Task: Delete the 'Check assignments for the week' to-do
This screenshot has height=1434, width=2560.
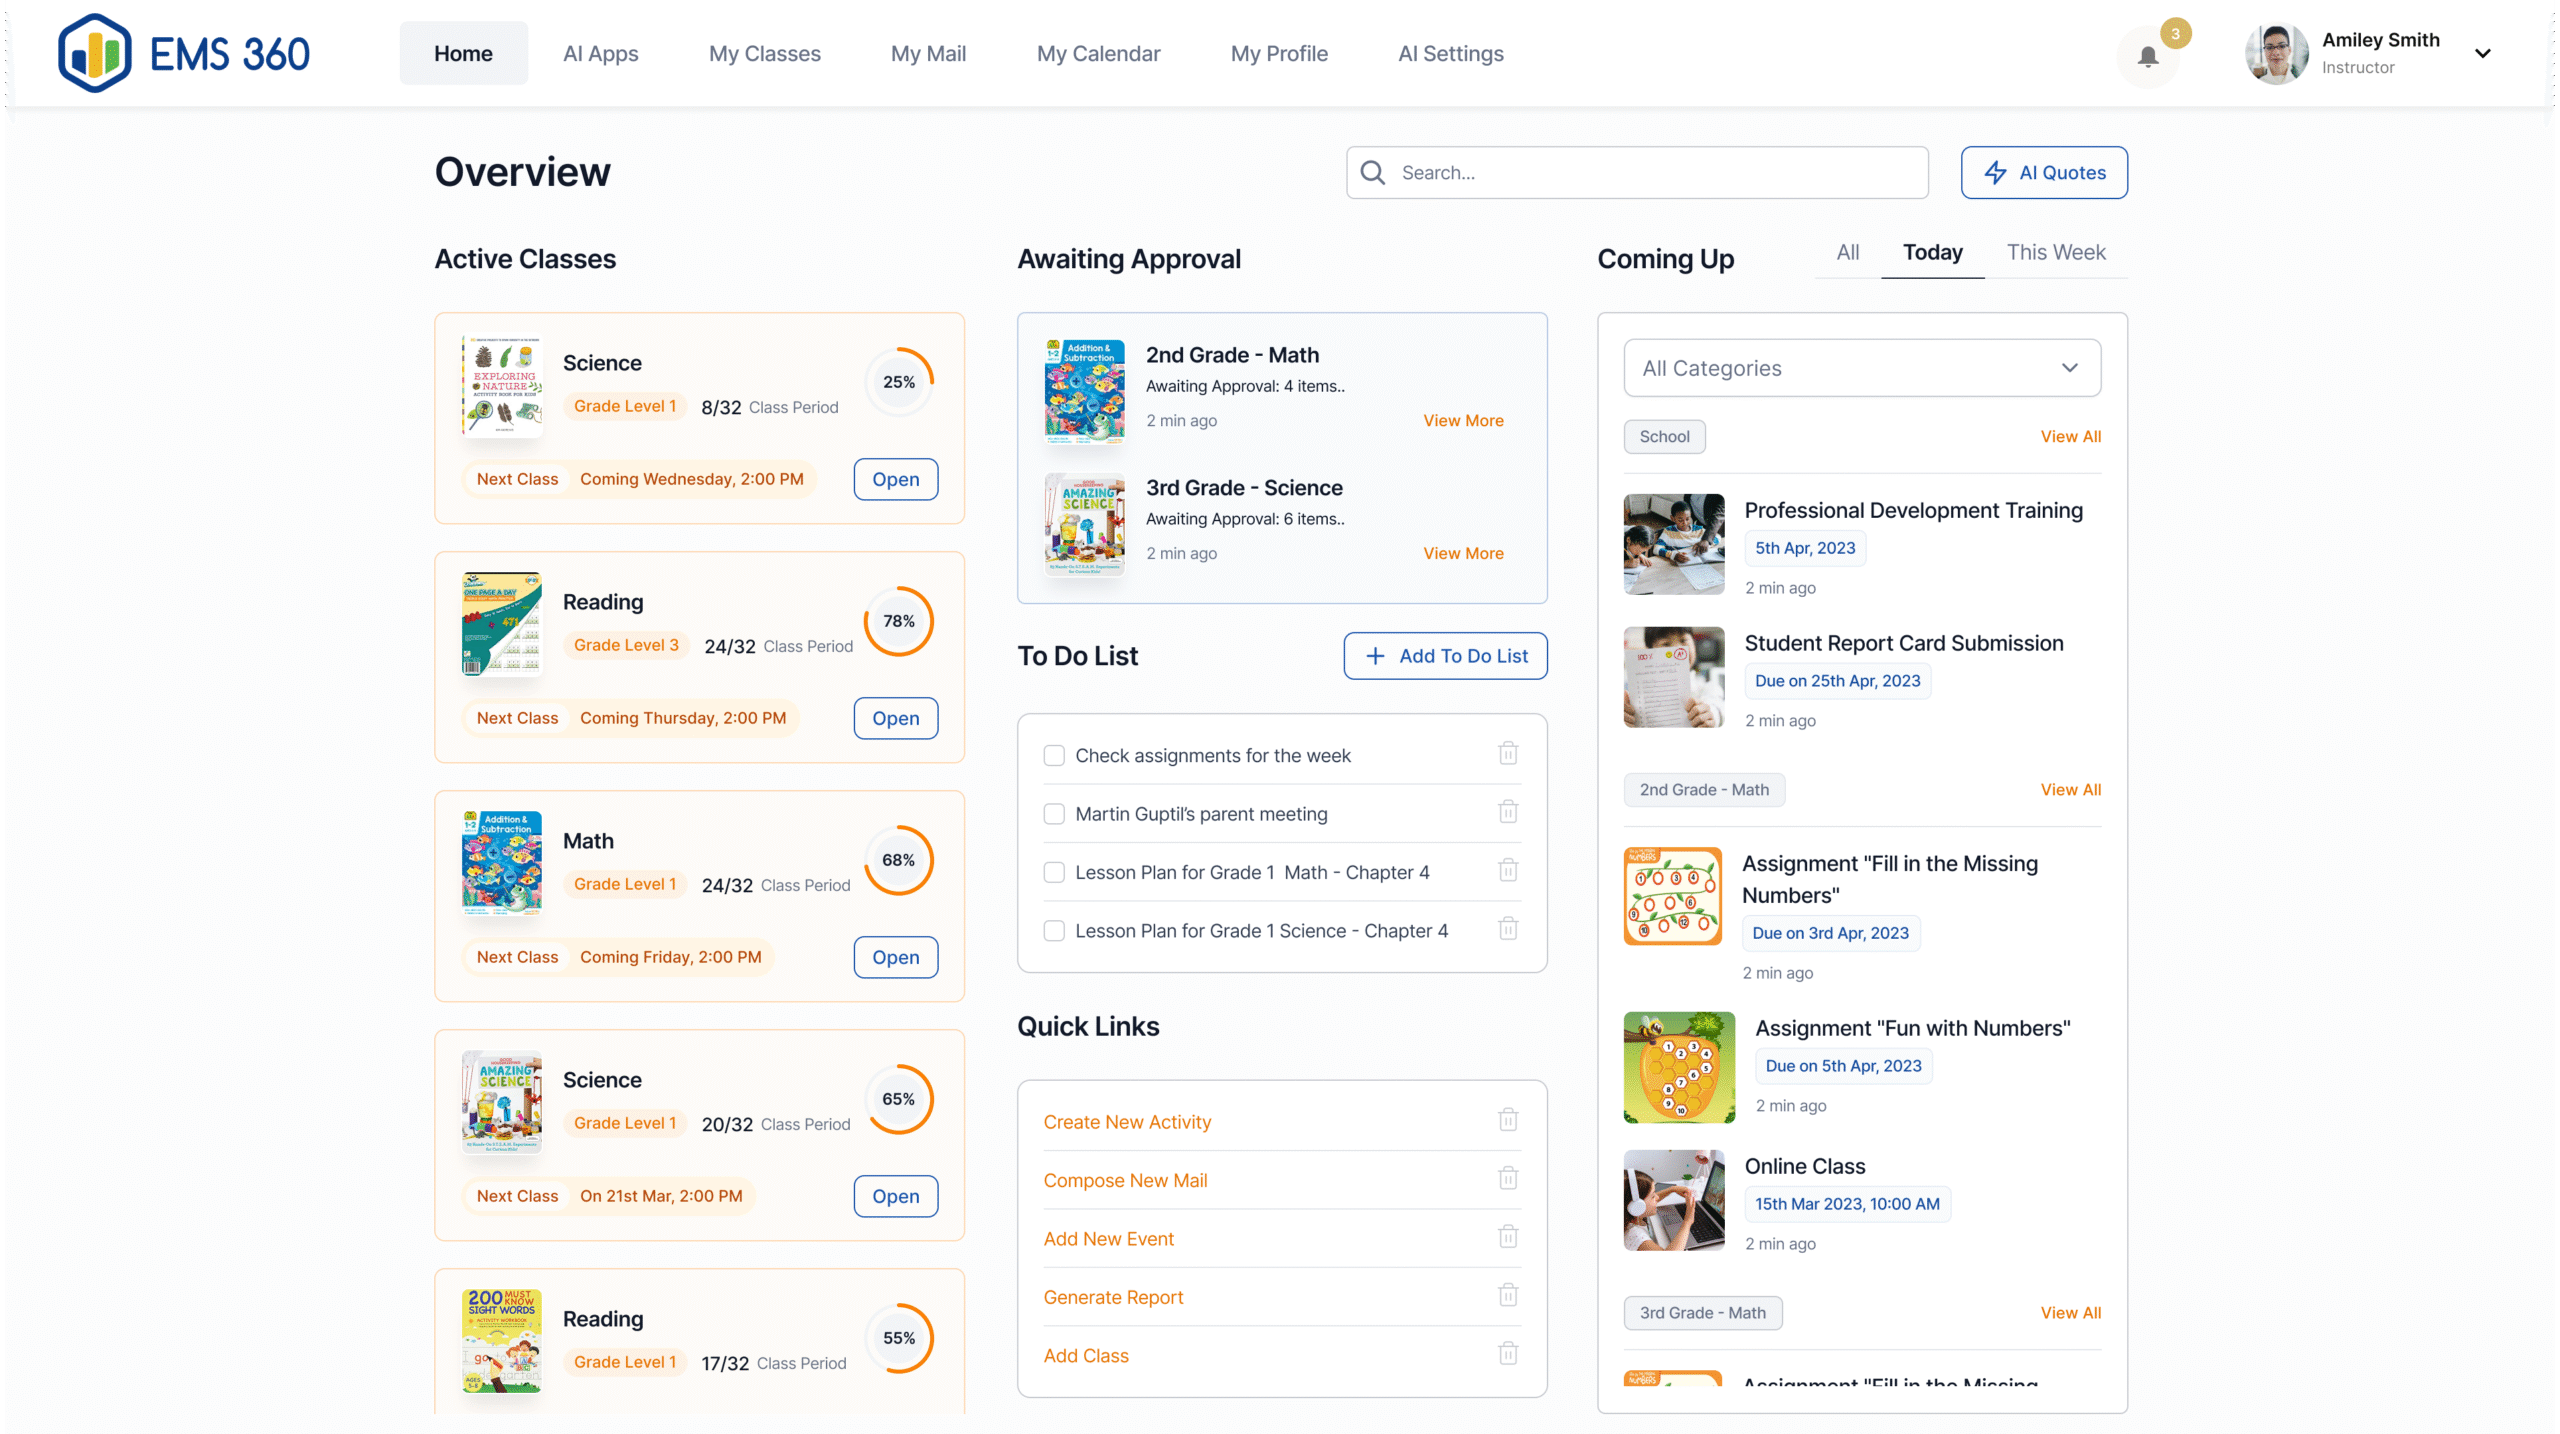Action: point(1508,754)
